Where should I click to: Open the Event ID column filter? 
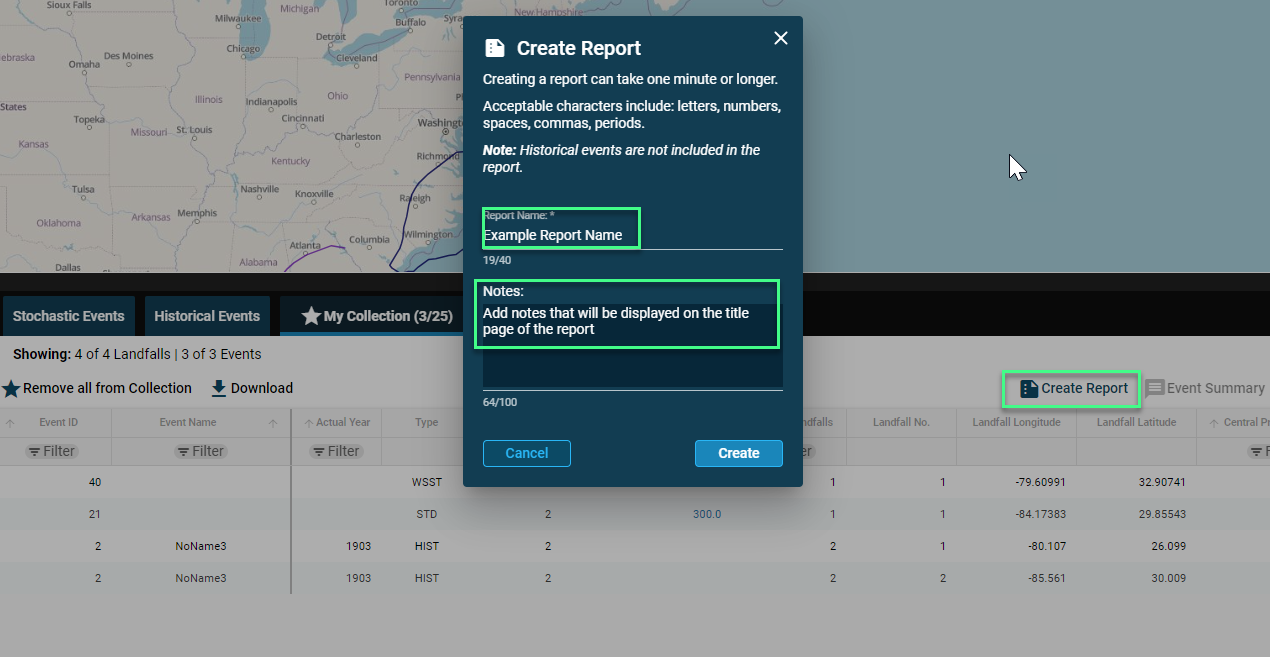[51, 451]
